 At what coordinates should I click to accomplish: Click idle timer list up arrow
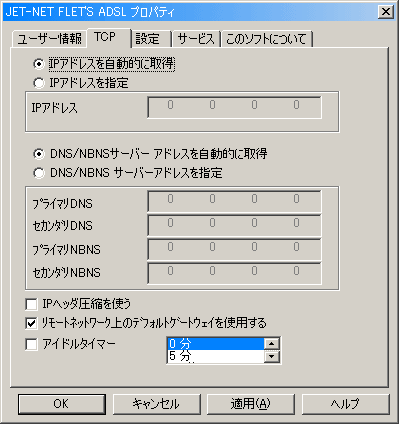tap(272, 344)
